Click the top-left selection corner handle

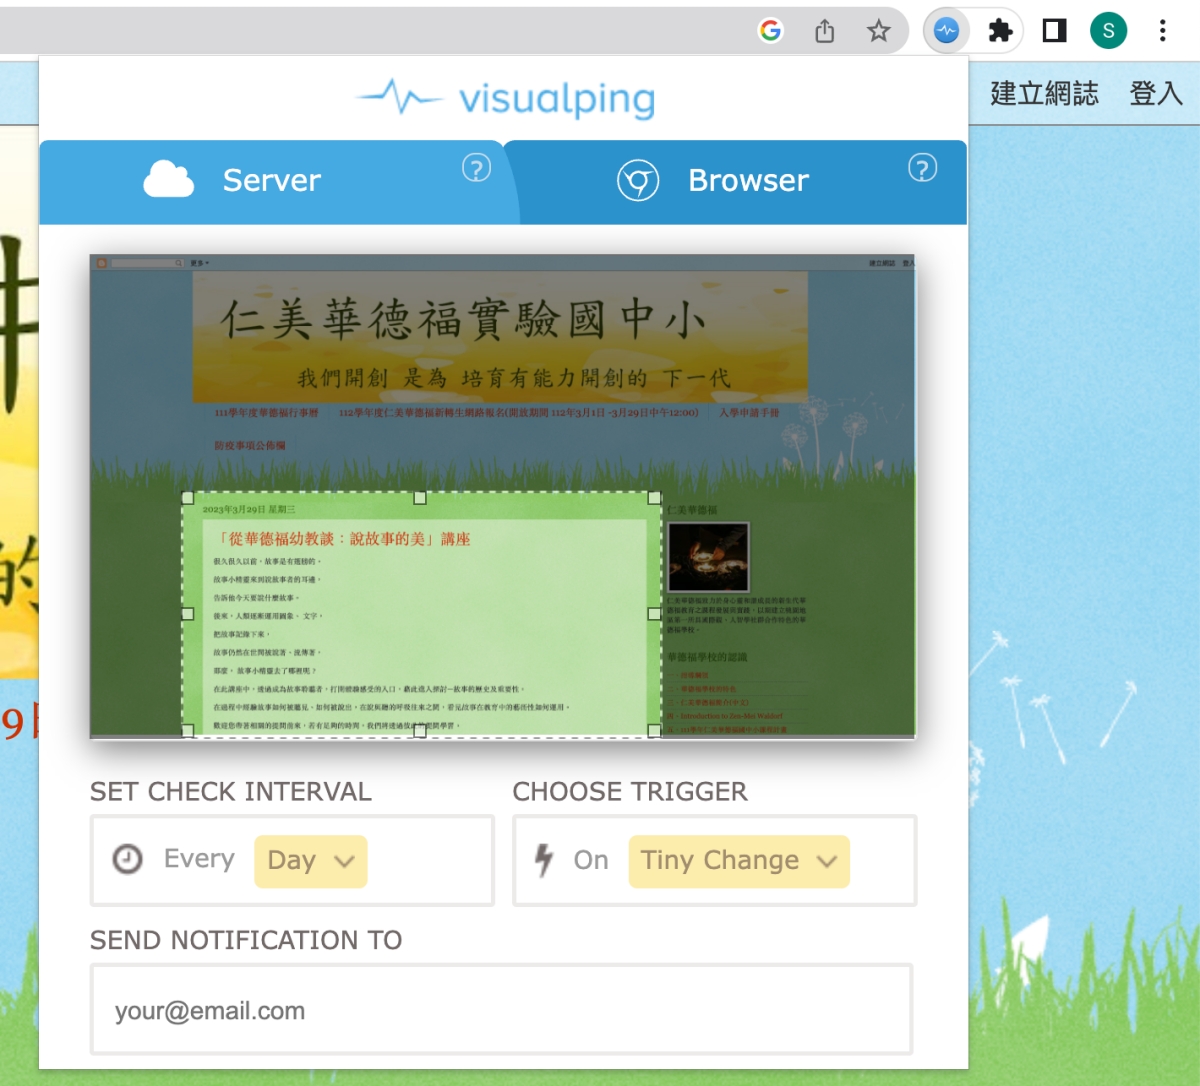(x=187, y=497)
